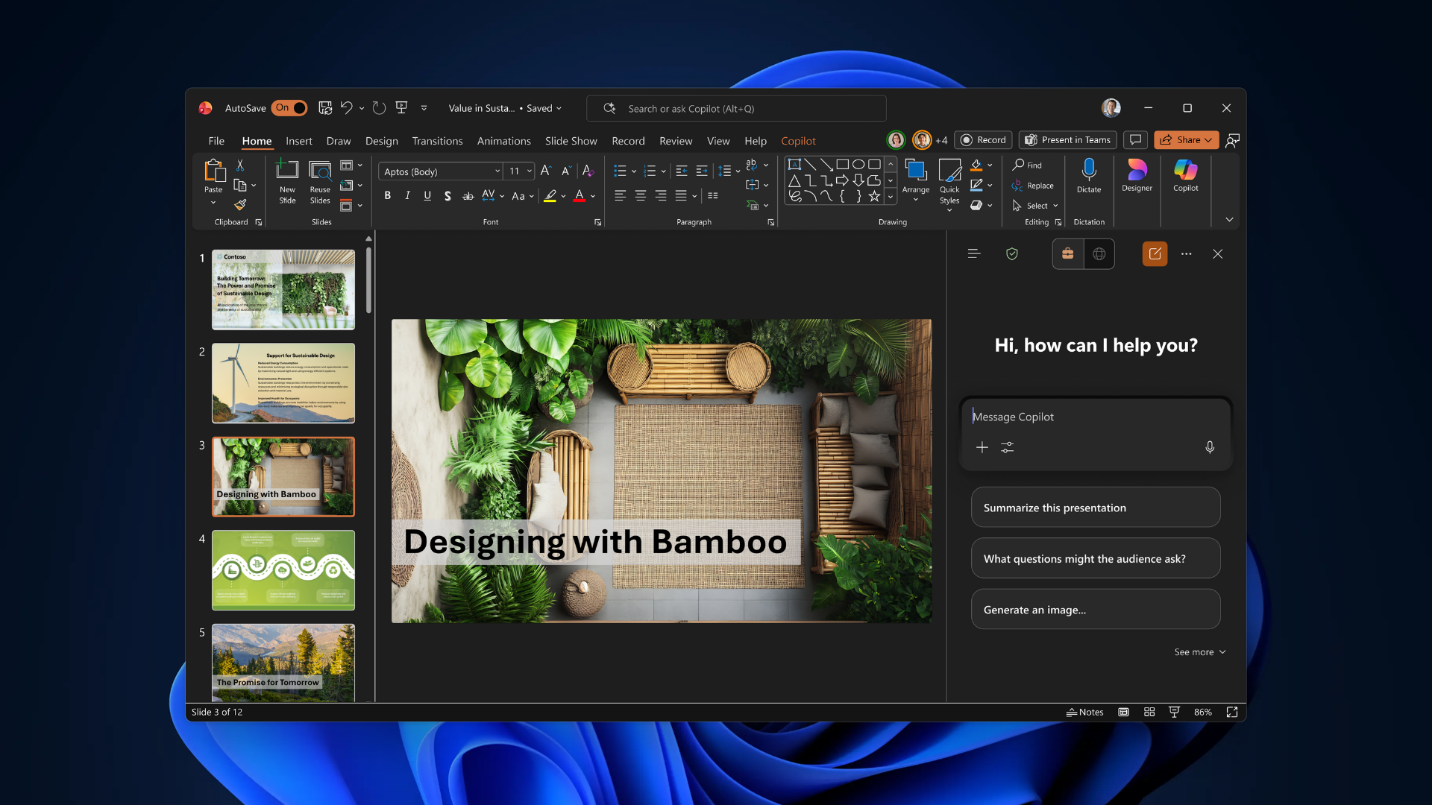Start Dictate microphone
The width and height of the screenshot is (1432, 805).
pos(1089,176)
